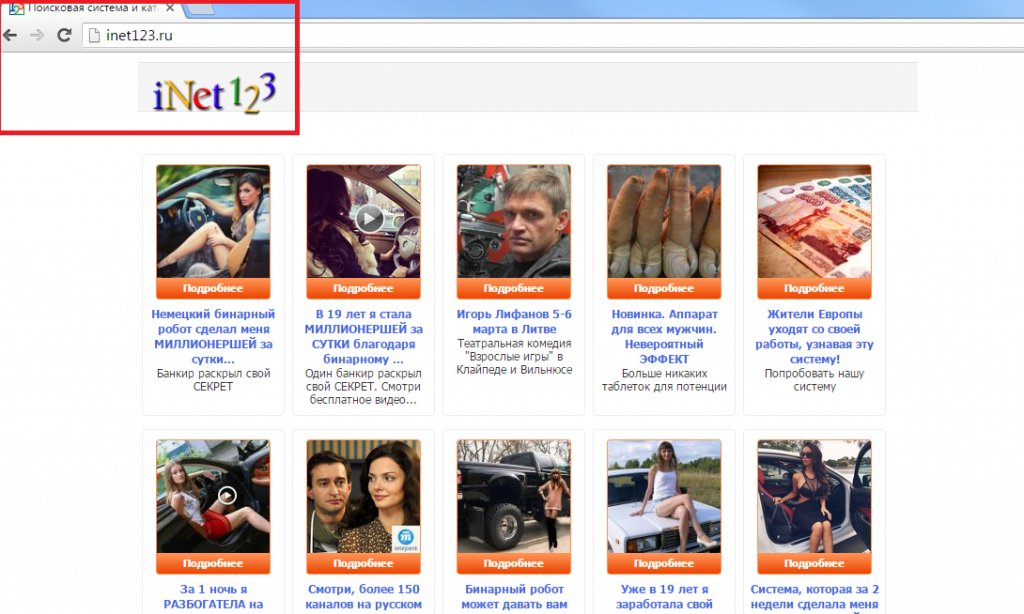The width and height of the screenshot is (1024, 614).
Task: Open thumbnail of woman sitting on white car
Action: click(x=664, y=496)
